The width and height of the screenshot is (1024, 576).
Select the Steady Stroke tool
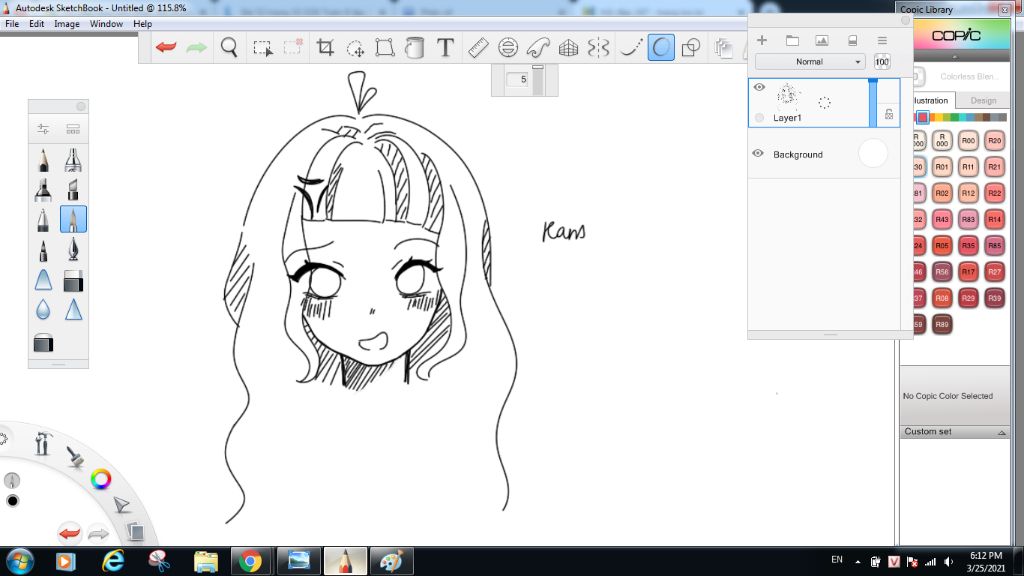(630, 47)
